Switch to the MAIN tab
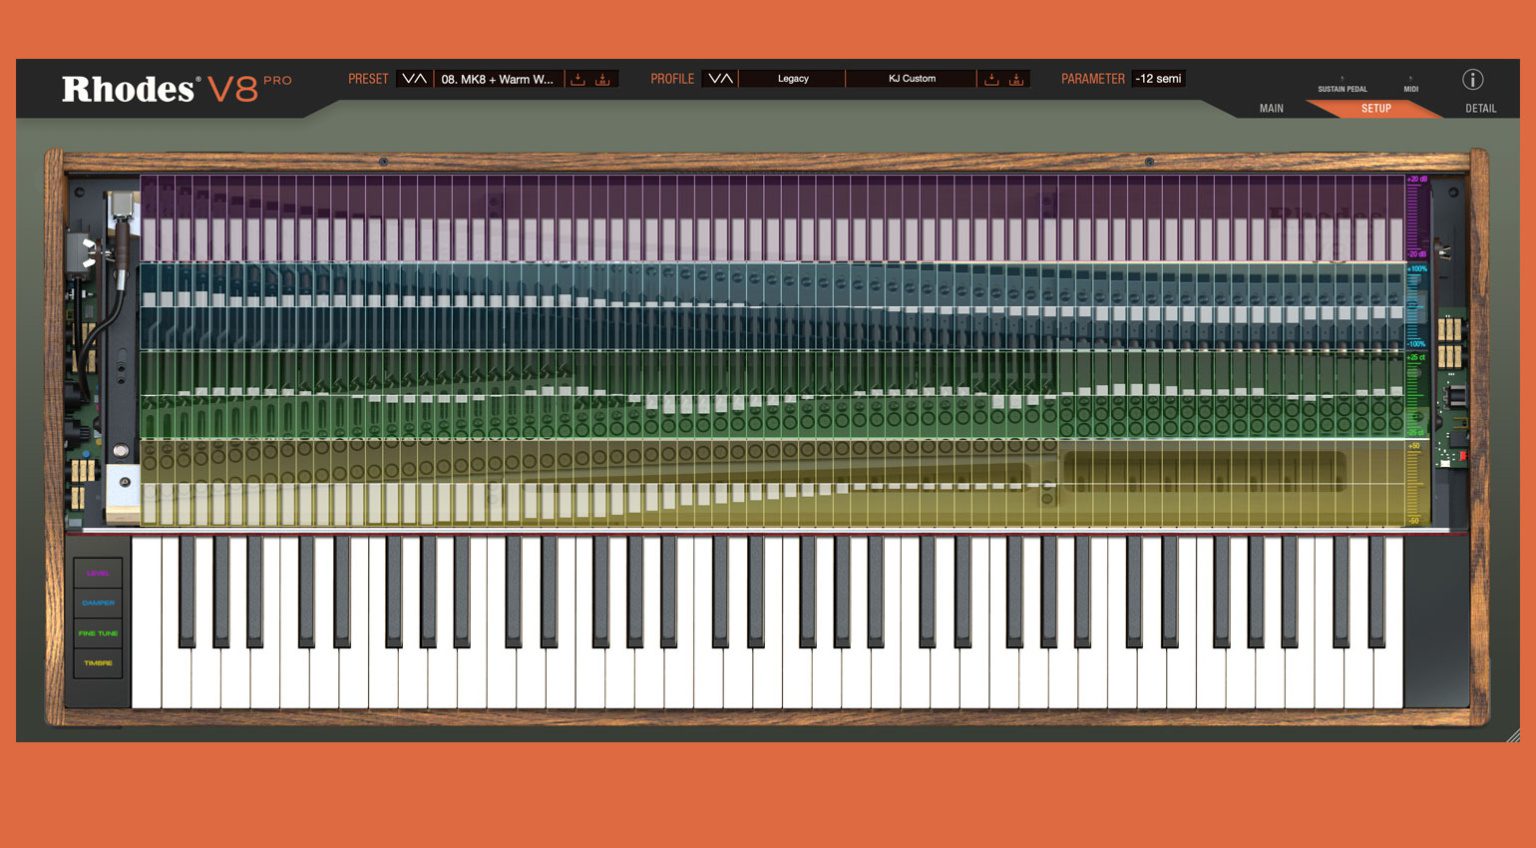This screenshot has width=1536, height=848. tap(1270, 108)
